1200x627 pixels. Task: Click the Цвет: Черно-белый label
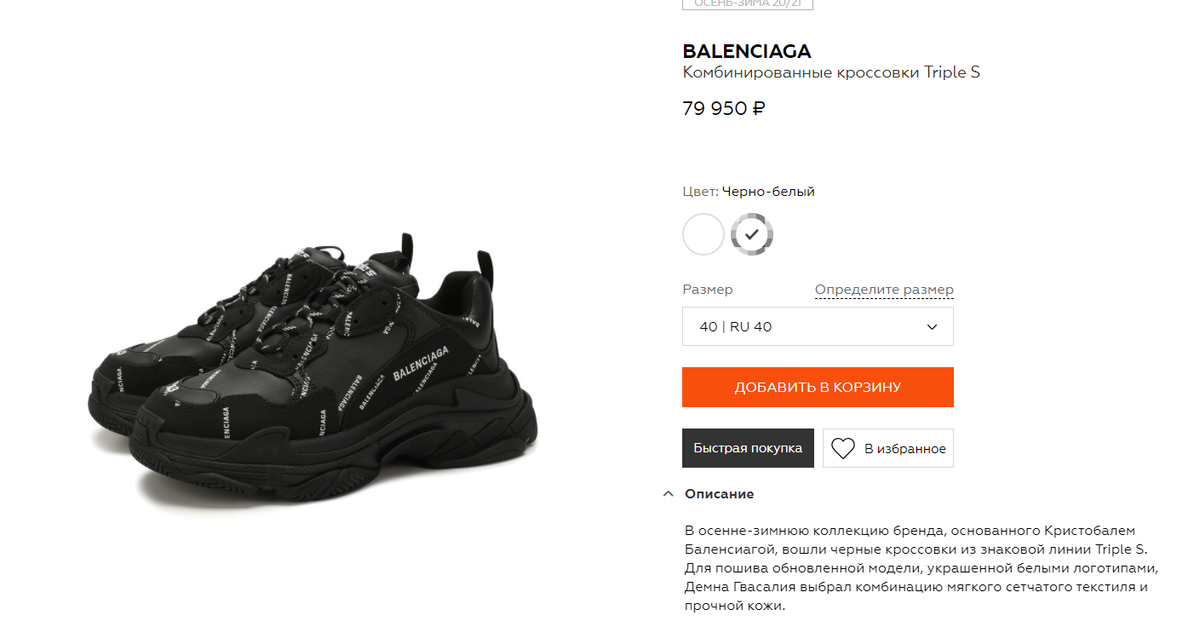click(x=749, y=191)
